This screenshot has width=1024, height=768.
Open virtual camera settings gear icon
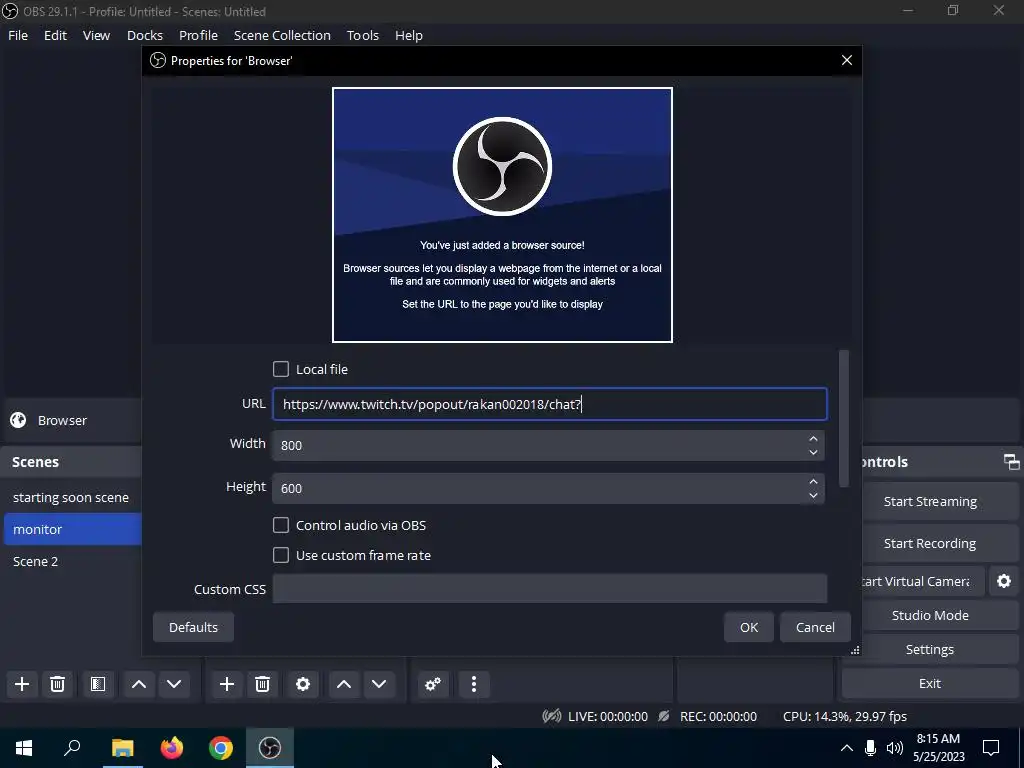coord(1004,581)
